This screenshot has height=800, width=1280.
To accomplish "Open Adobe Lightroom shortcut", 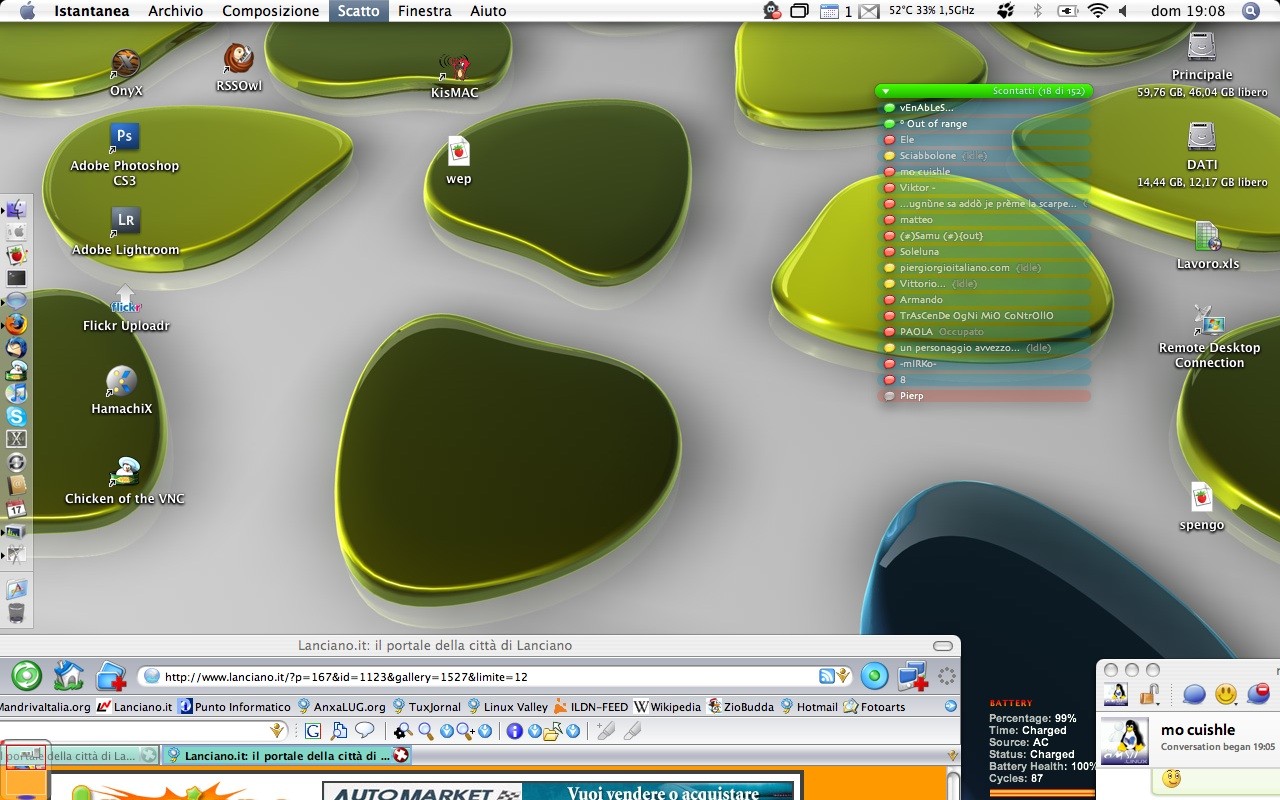I will (x=125, y=221).
